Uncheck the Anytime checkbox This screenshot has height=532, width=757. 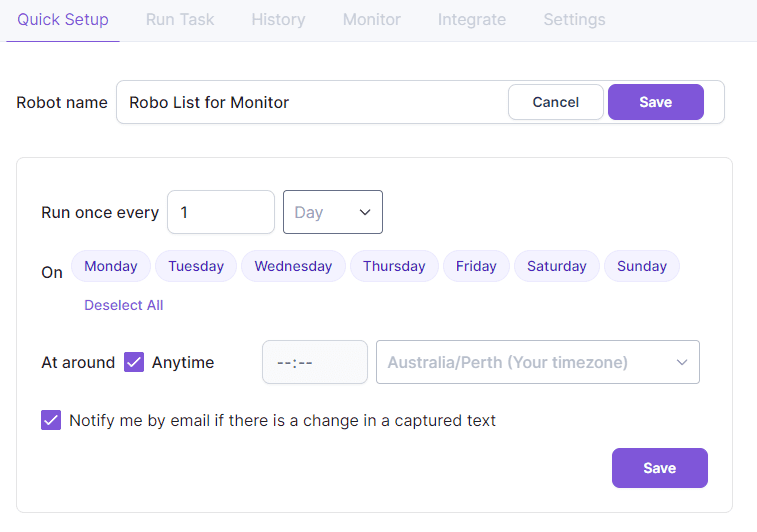click(x=134, y=362)
